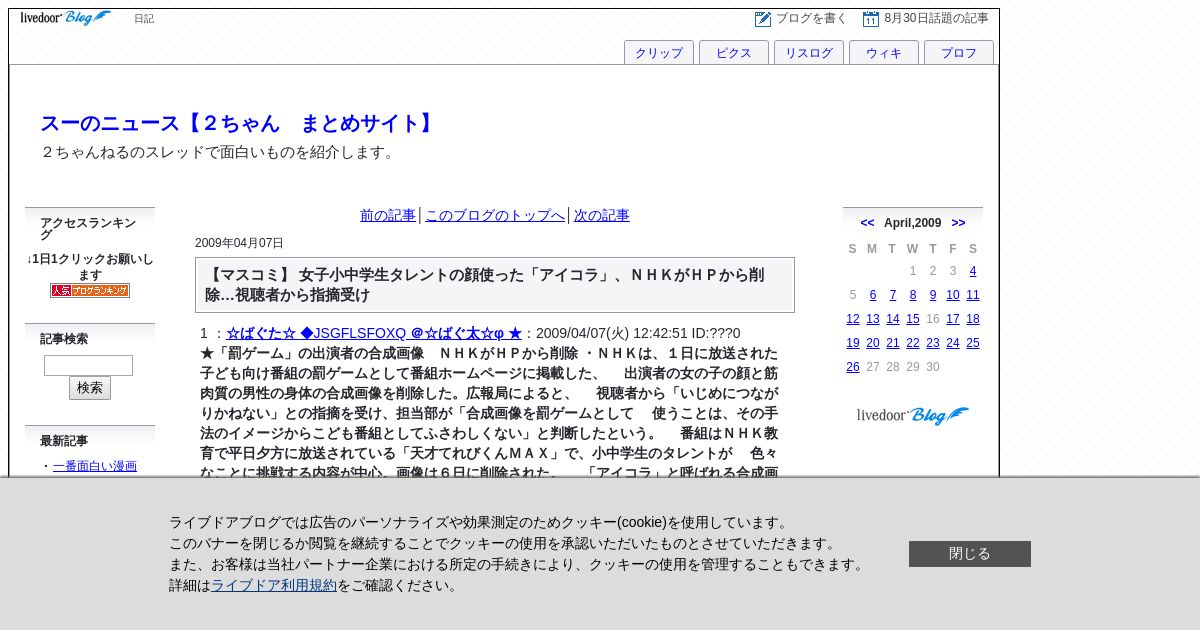Click the calendar icon for August 30 articles
The height and width of the screenshot is (630, 1200).
pyautogui.click(x=871, y=19)
